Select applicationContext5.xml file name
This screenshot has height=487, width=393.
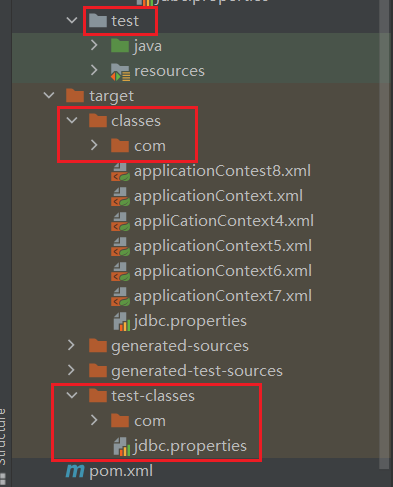[x=223, y=246]
